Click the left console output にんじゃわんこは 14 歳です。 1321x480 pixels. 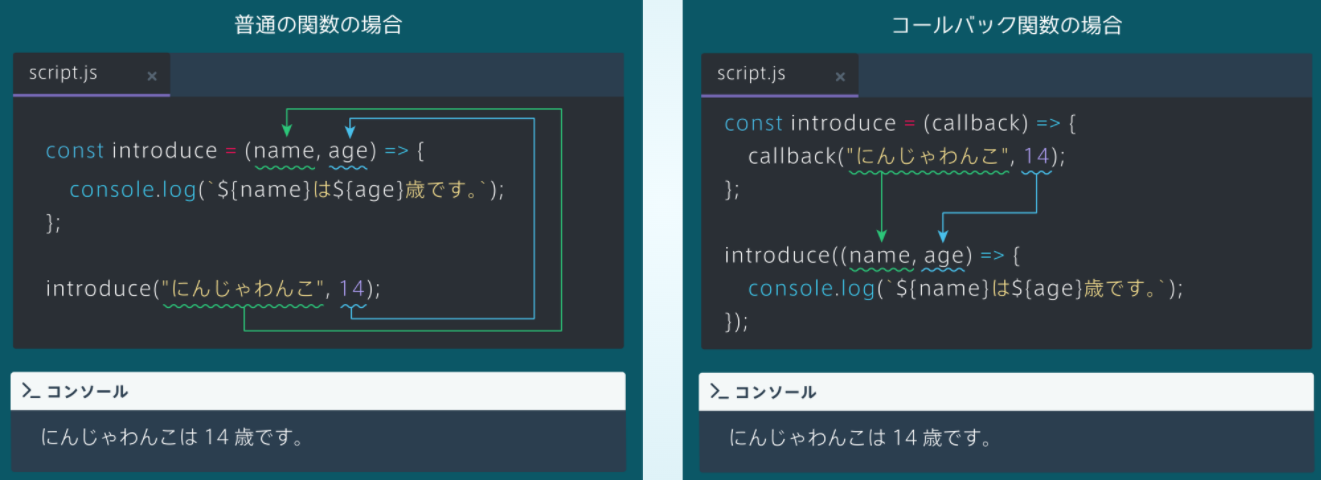point(173,437)
